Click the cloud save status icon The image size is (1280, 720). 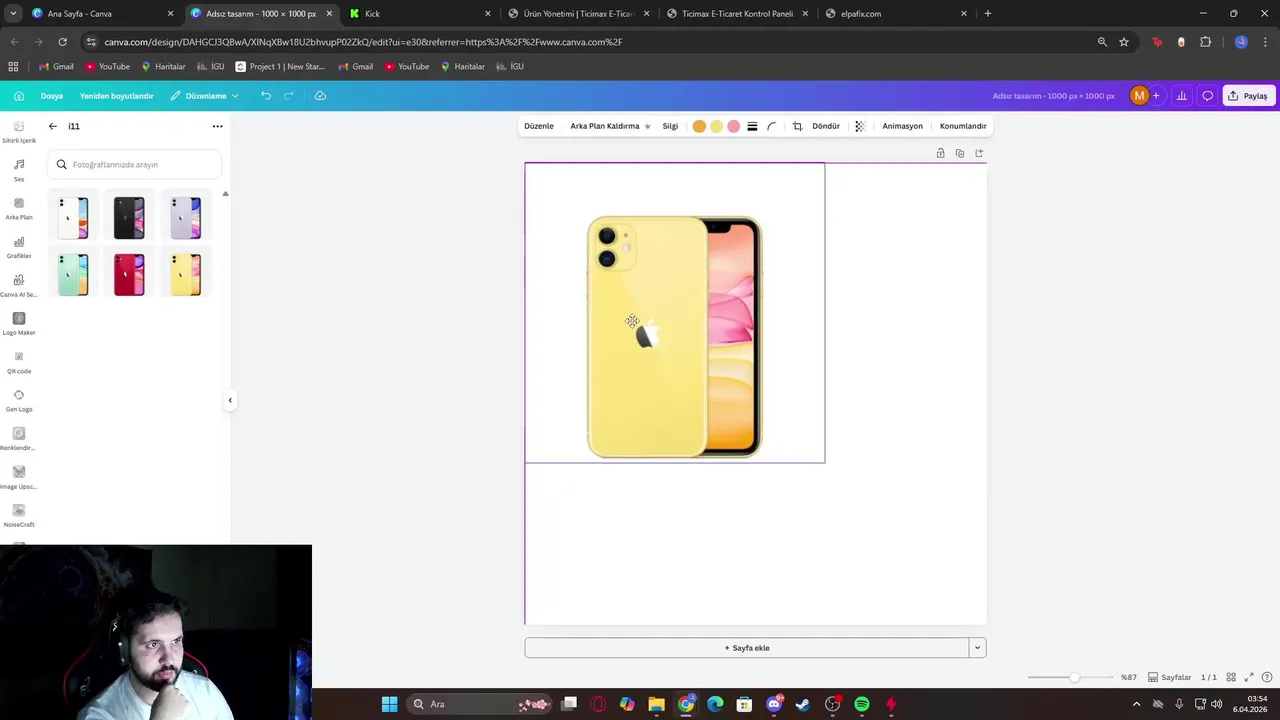pos(320,96)
